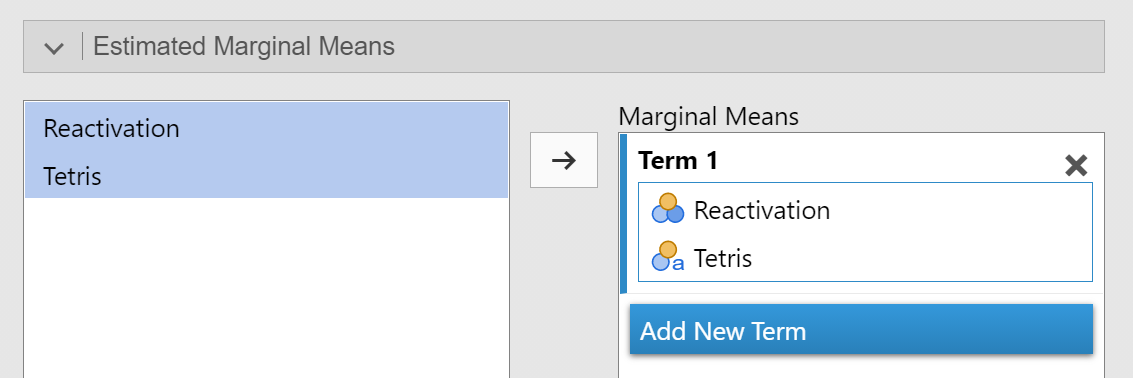The height and width of the screenshot is (378, 1133).
Task: Click the blue selection bar of Term 1
Action: (624, 213)
